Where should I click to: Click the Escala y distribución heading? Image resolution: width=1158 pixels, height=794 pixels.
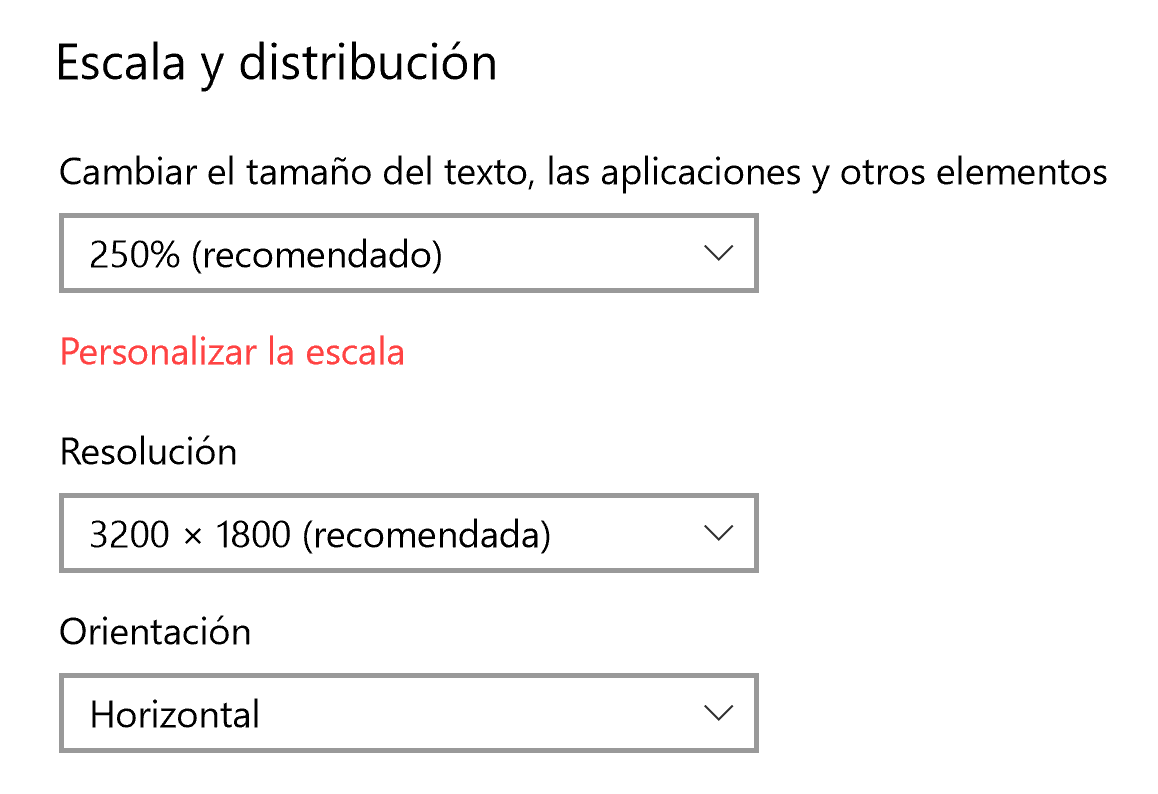(276, 63)
